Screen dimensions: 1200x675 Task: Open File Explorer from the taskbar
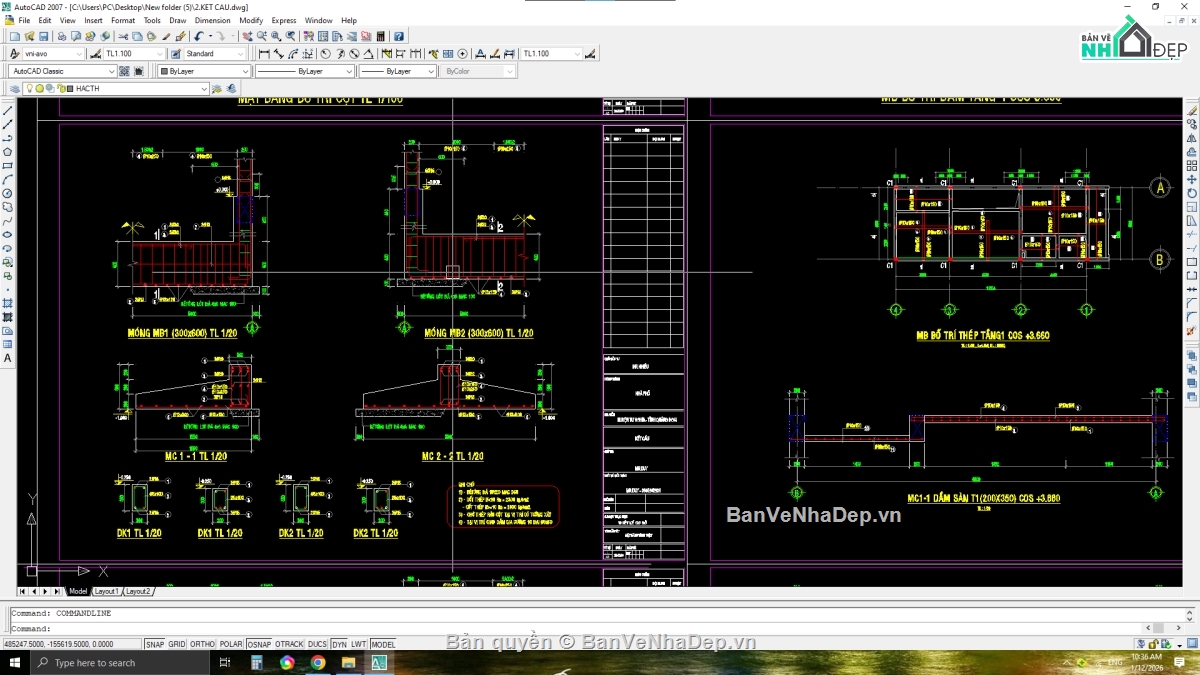[x=348, y=663]
